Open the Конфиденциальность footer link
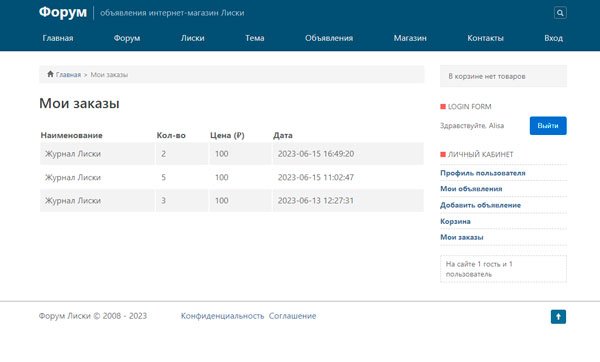Screen dimensions: 600x362 222,316
